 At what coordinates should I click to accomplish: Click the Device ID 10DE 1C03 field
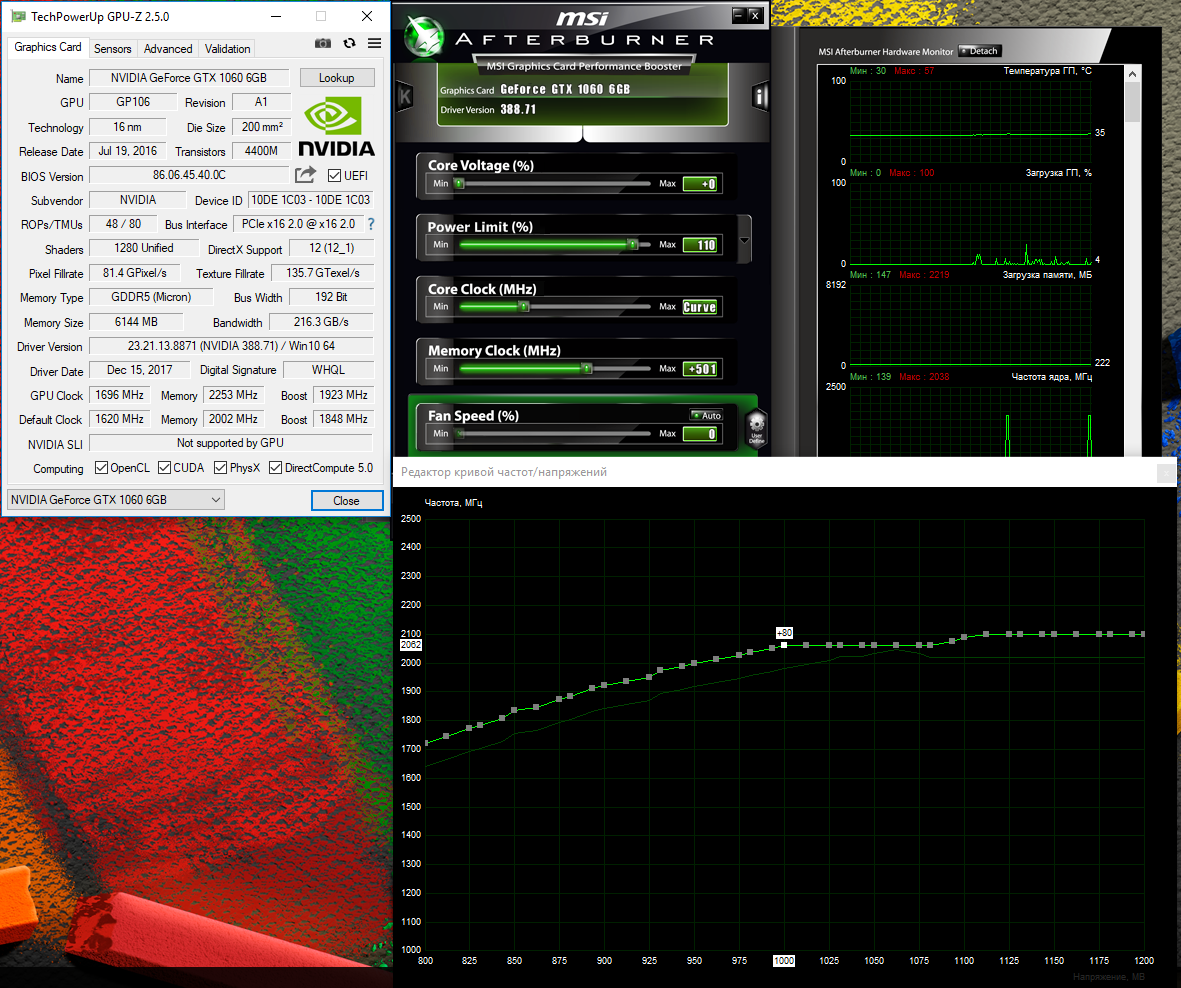(310, 200)
